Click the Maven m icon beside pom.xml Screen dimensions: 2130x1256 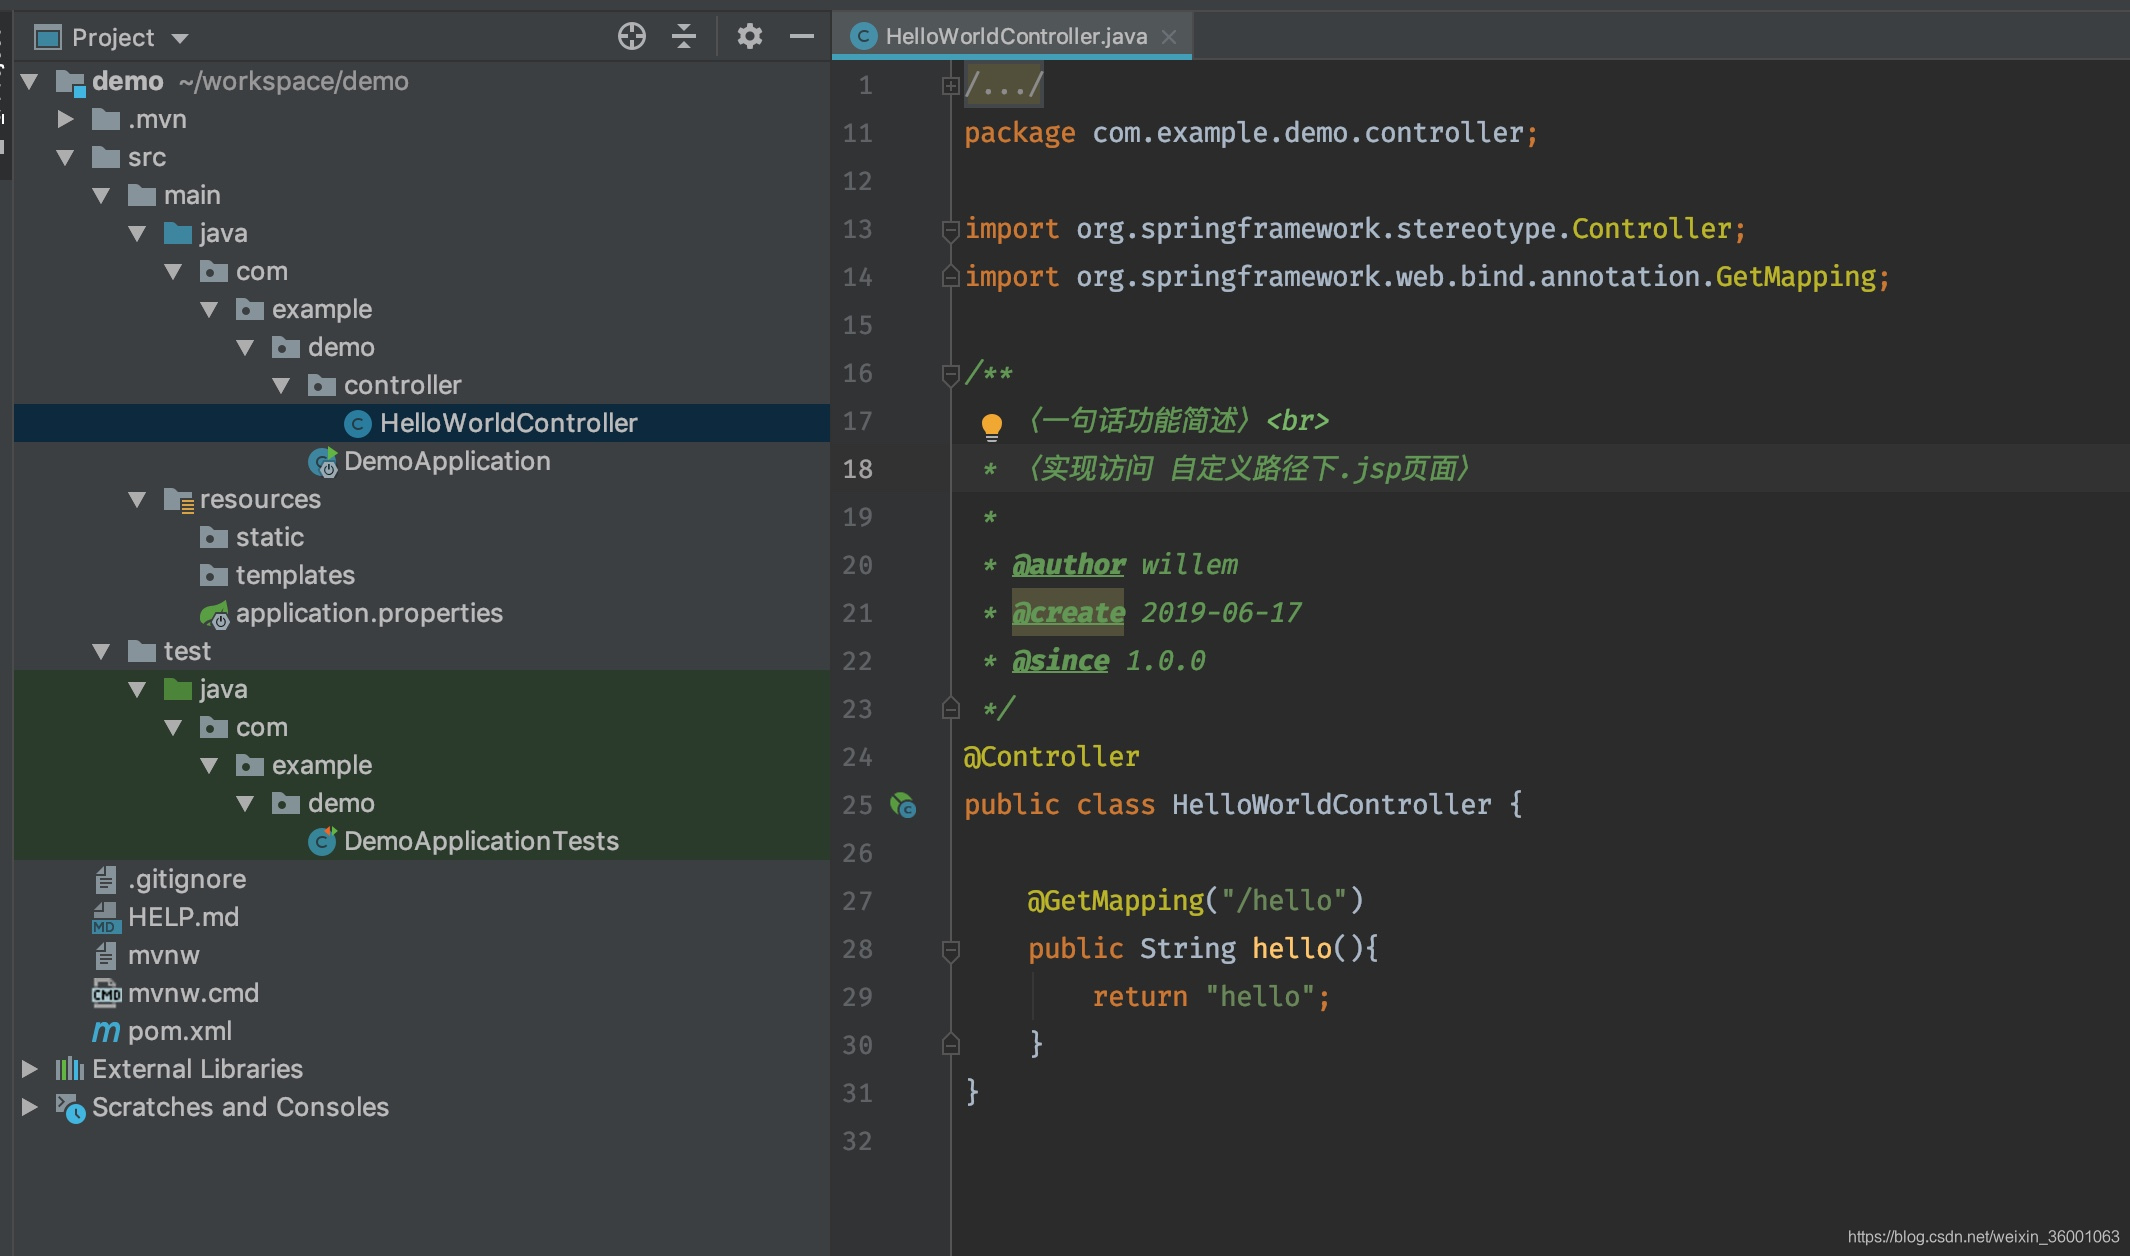(x=106, y=1031)
